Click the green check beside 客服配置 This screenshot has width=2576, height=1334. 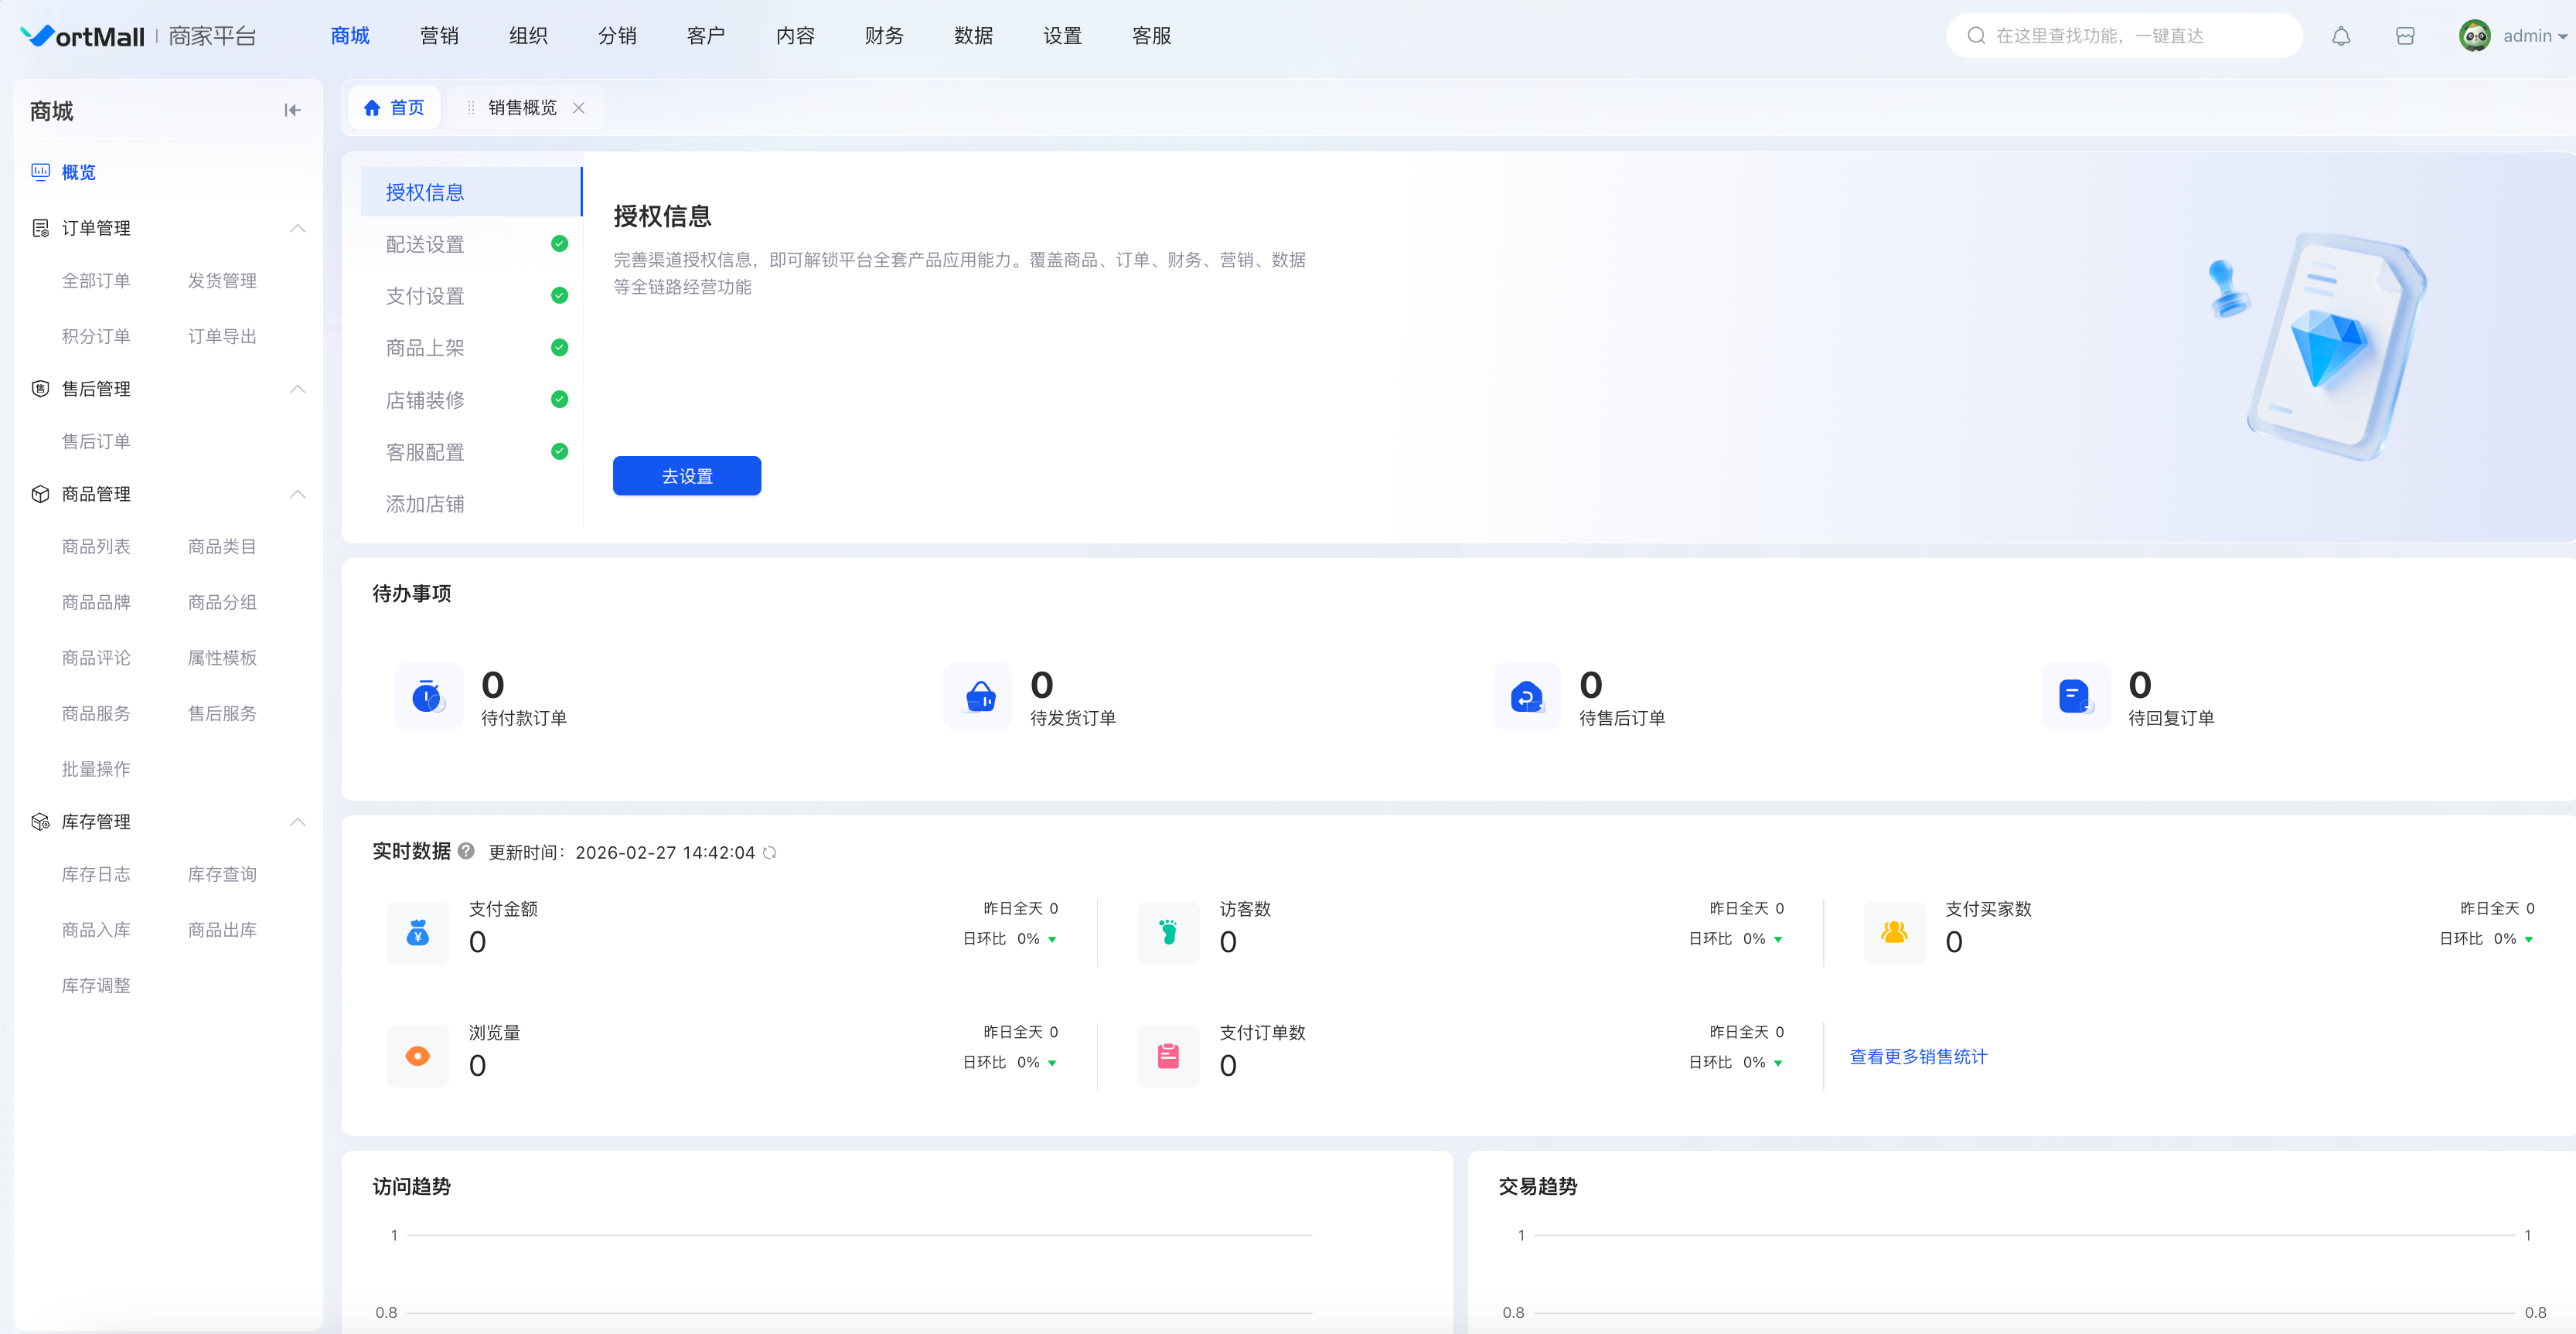[560, 452]
